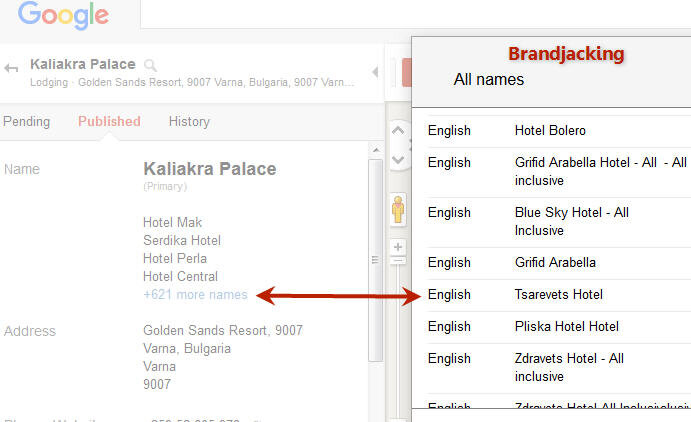Select the Blue Sky Hotel - All Inclusive row
The height and width of the screenshot is (422, 691).
click(x=558, y=222)
